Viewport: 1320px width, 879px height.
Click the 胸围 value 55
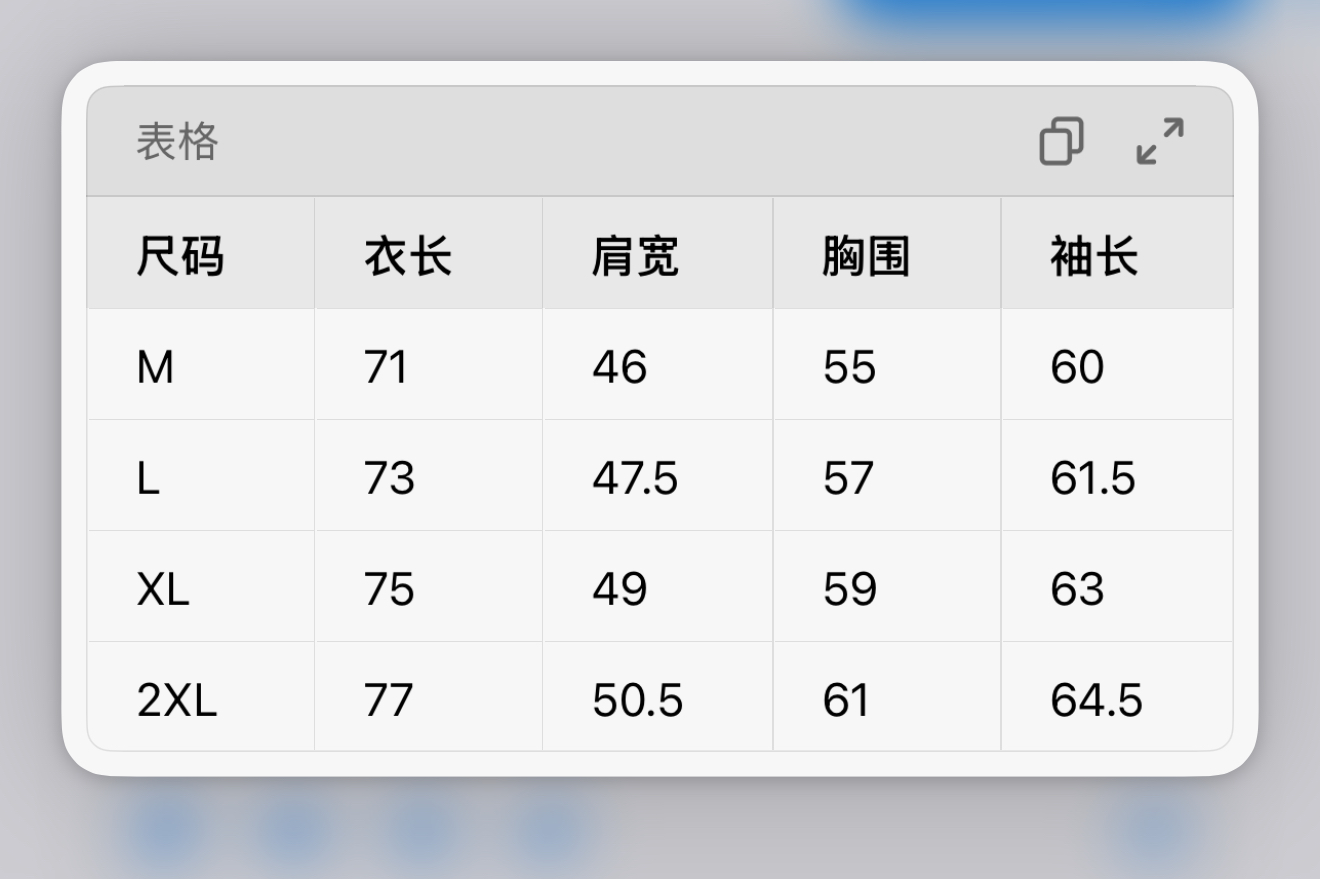pyautogui.click(x=850, y=368)
